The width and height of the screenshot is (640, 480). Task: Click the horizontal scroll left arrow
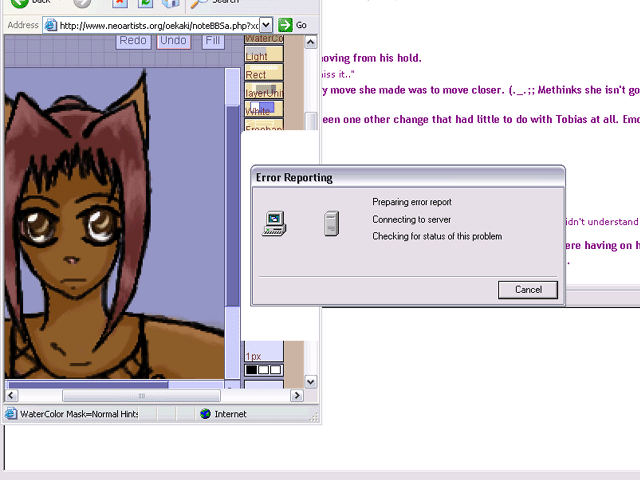(11, 395)
